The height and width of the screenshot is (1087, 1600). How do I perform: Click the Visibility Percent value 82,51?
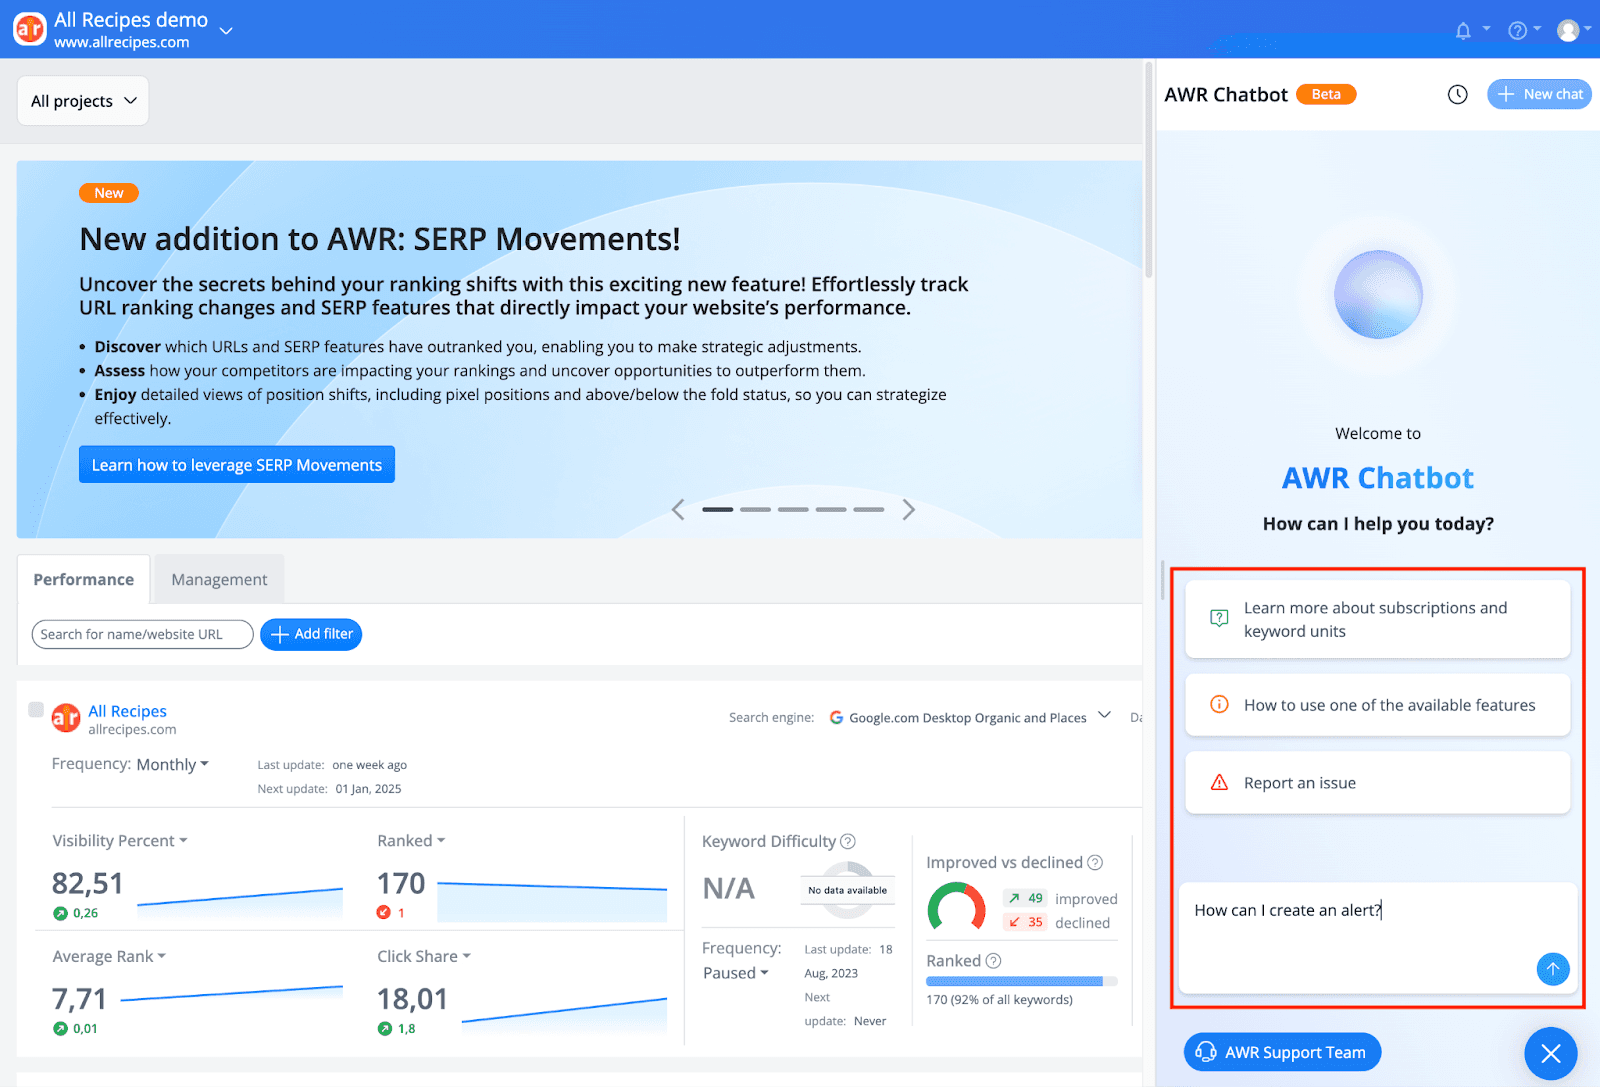[87, 883]
